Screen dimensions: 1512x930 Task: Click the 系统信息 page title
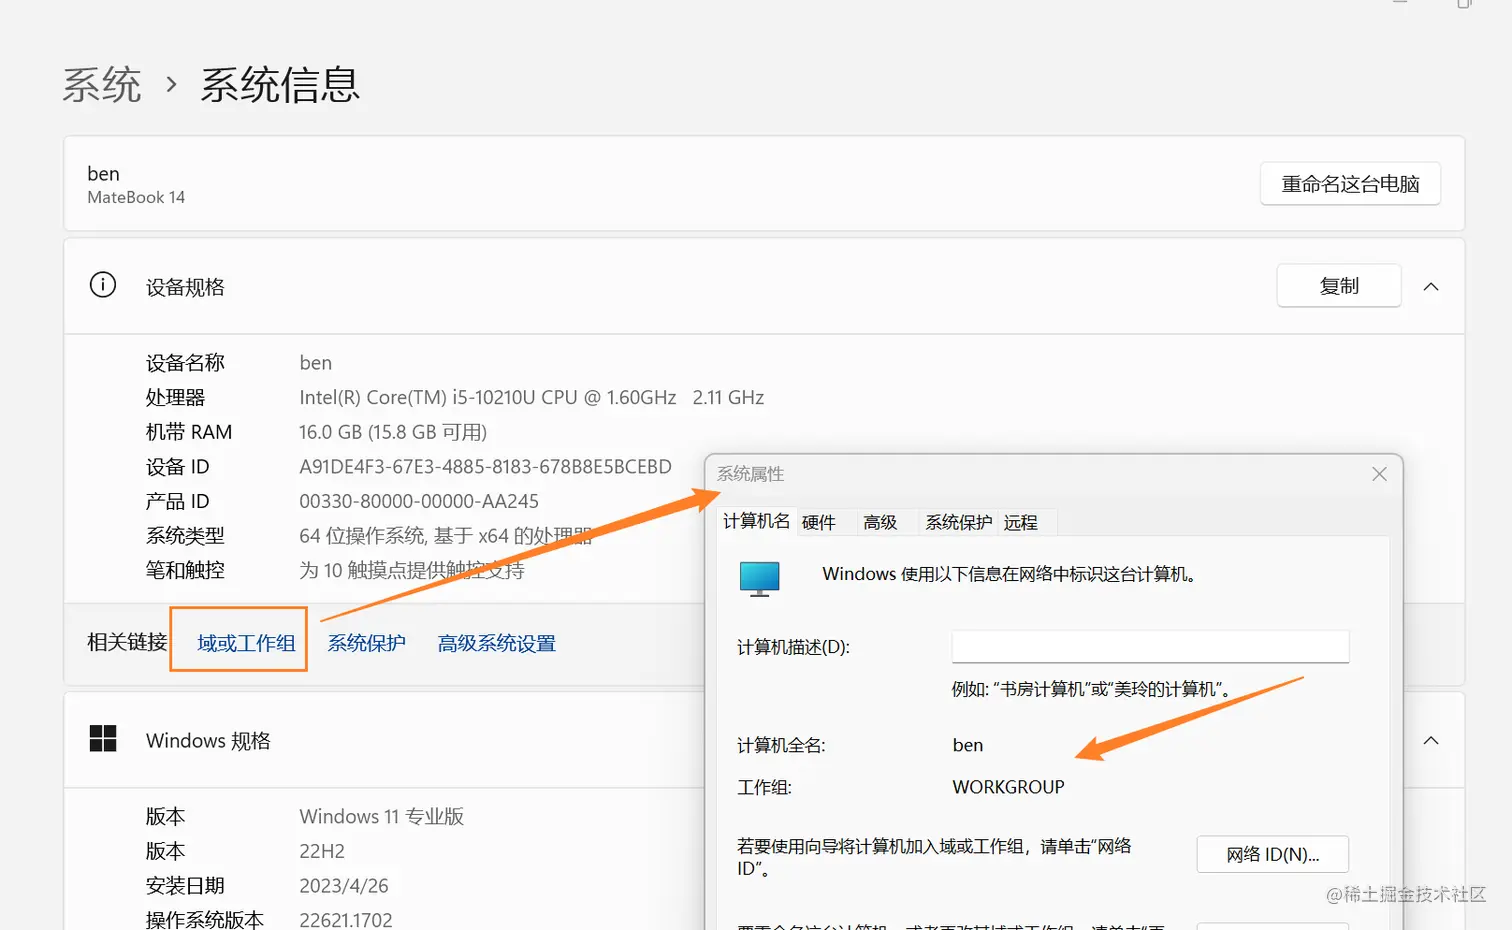pyautogui.click(x=280, y=84)
